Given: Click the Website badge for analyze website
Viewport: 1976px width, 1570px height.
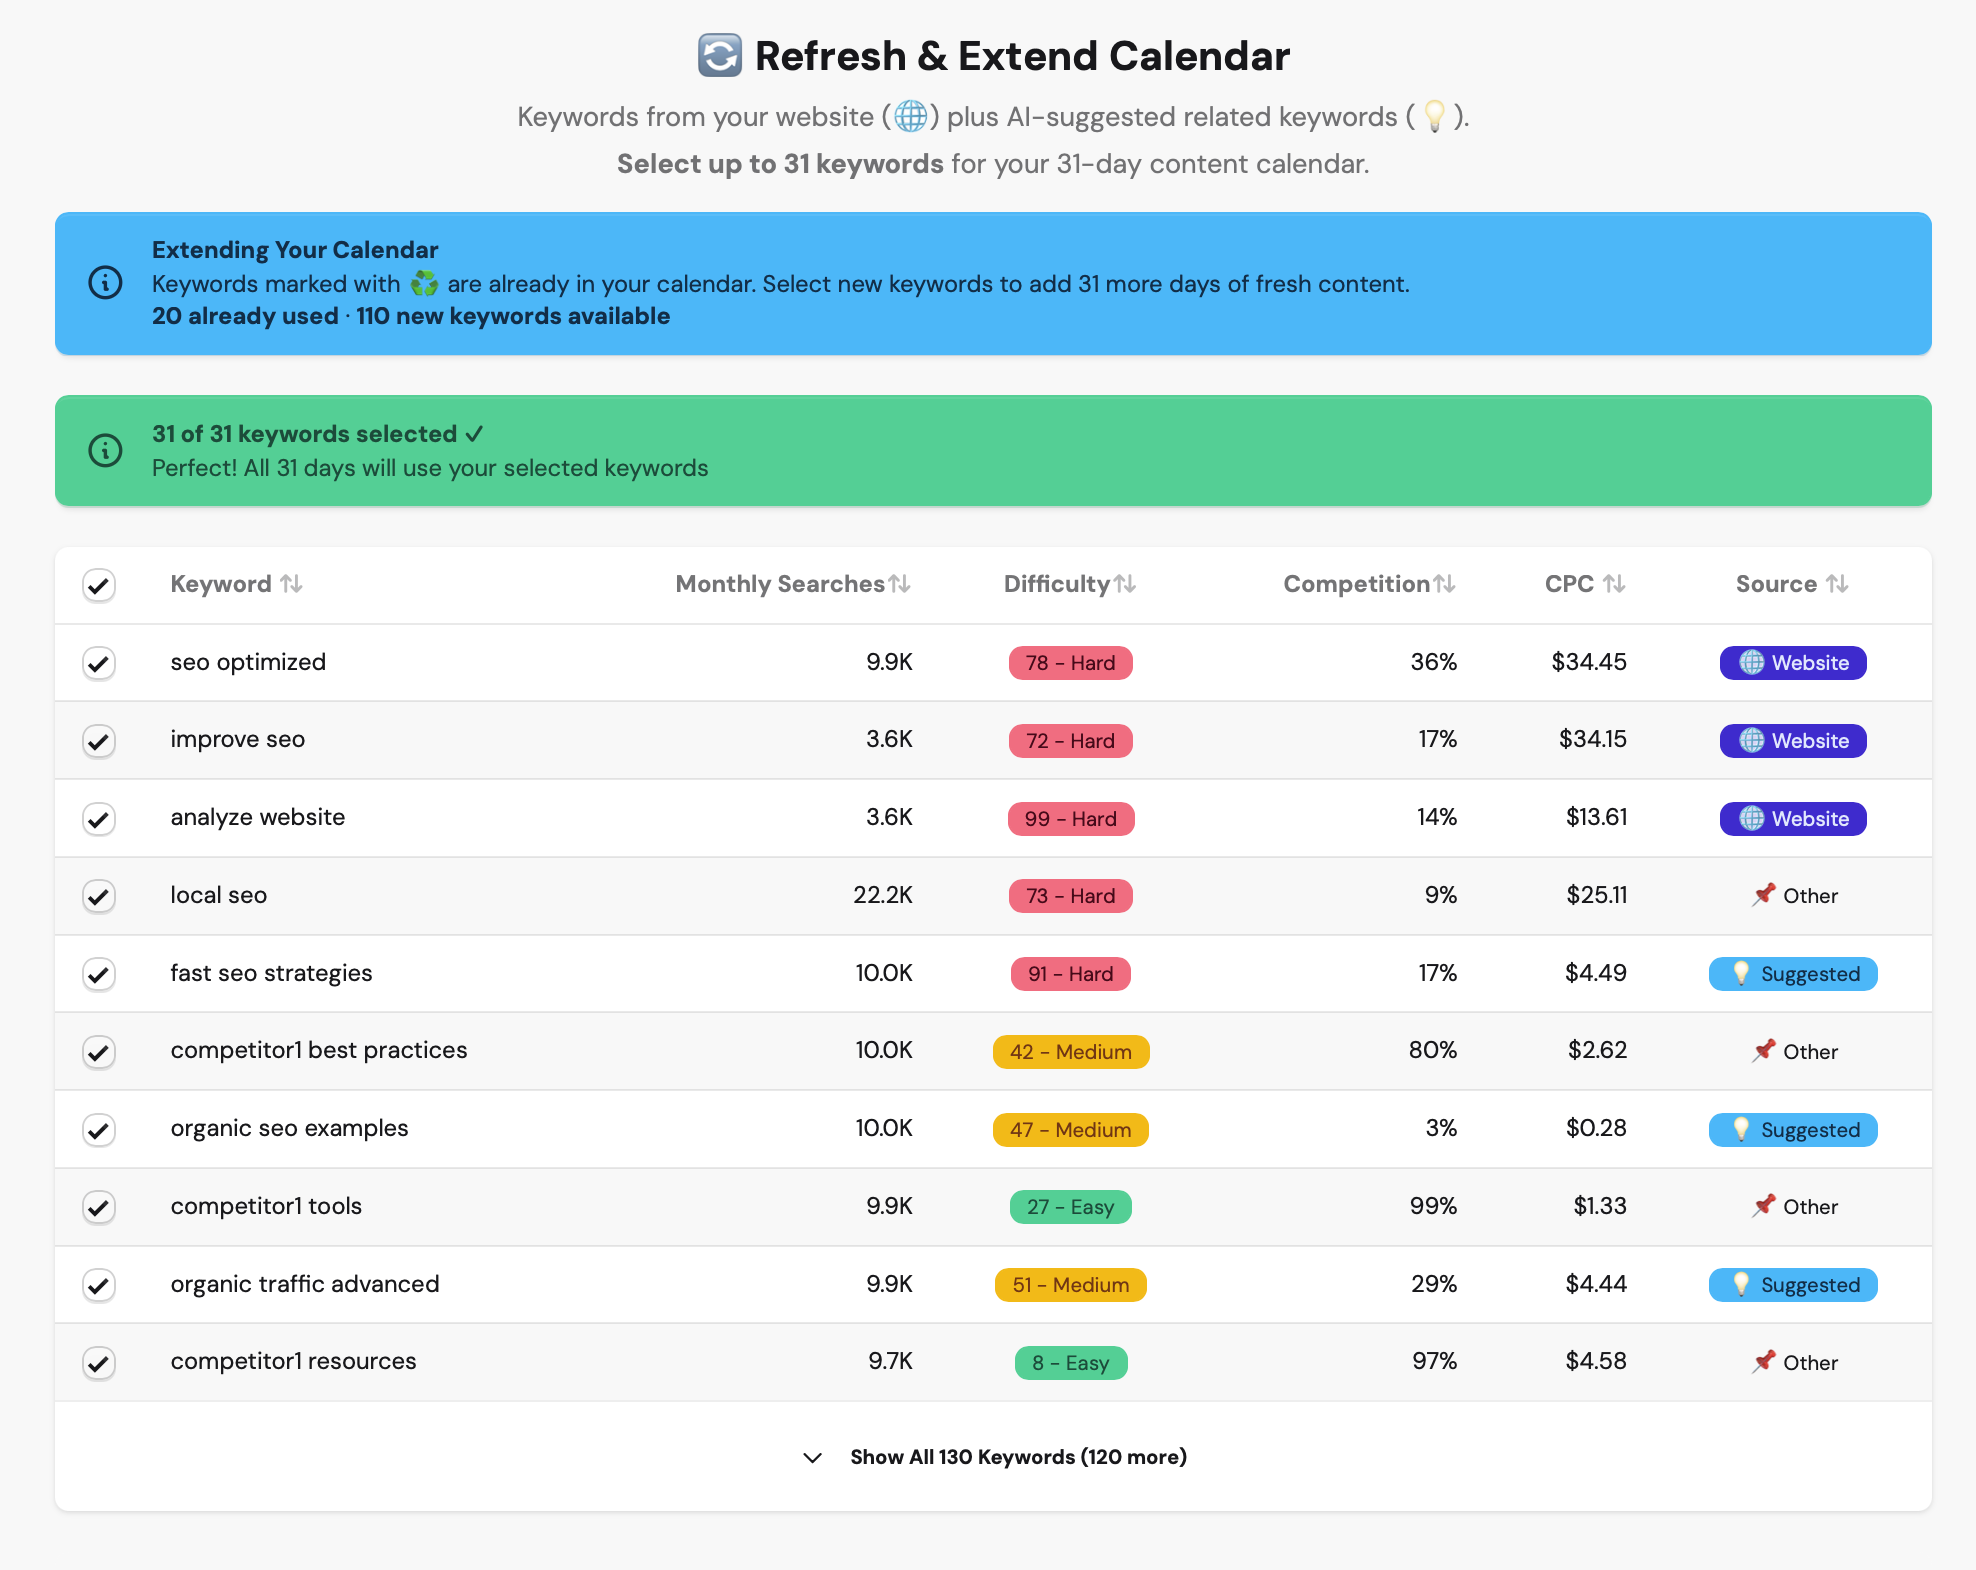Looking at the screenshot, I should [1792, 818].
